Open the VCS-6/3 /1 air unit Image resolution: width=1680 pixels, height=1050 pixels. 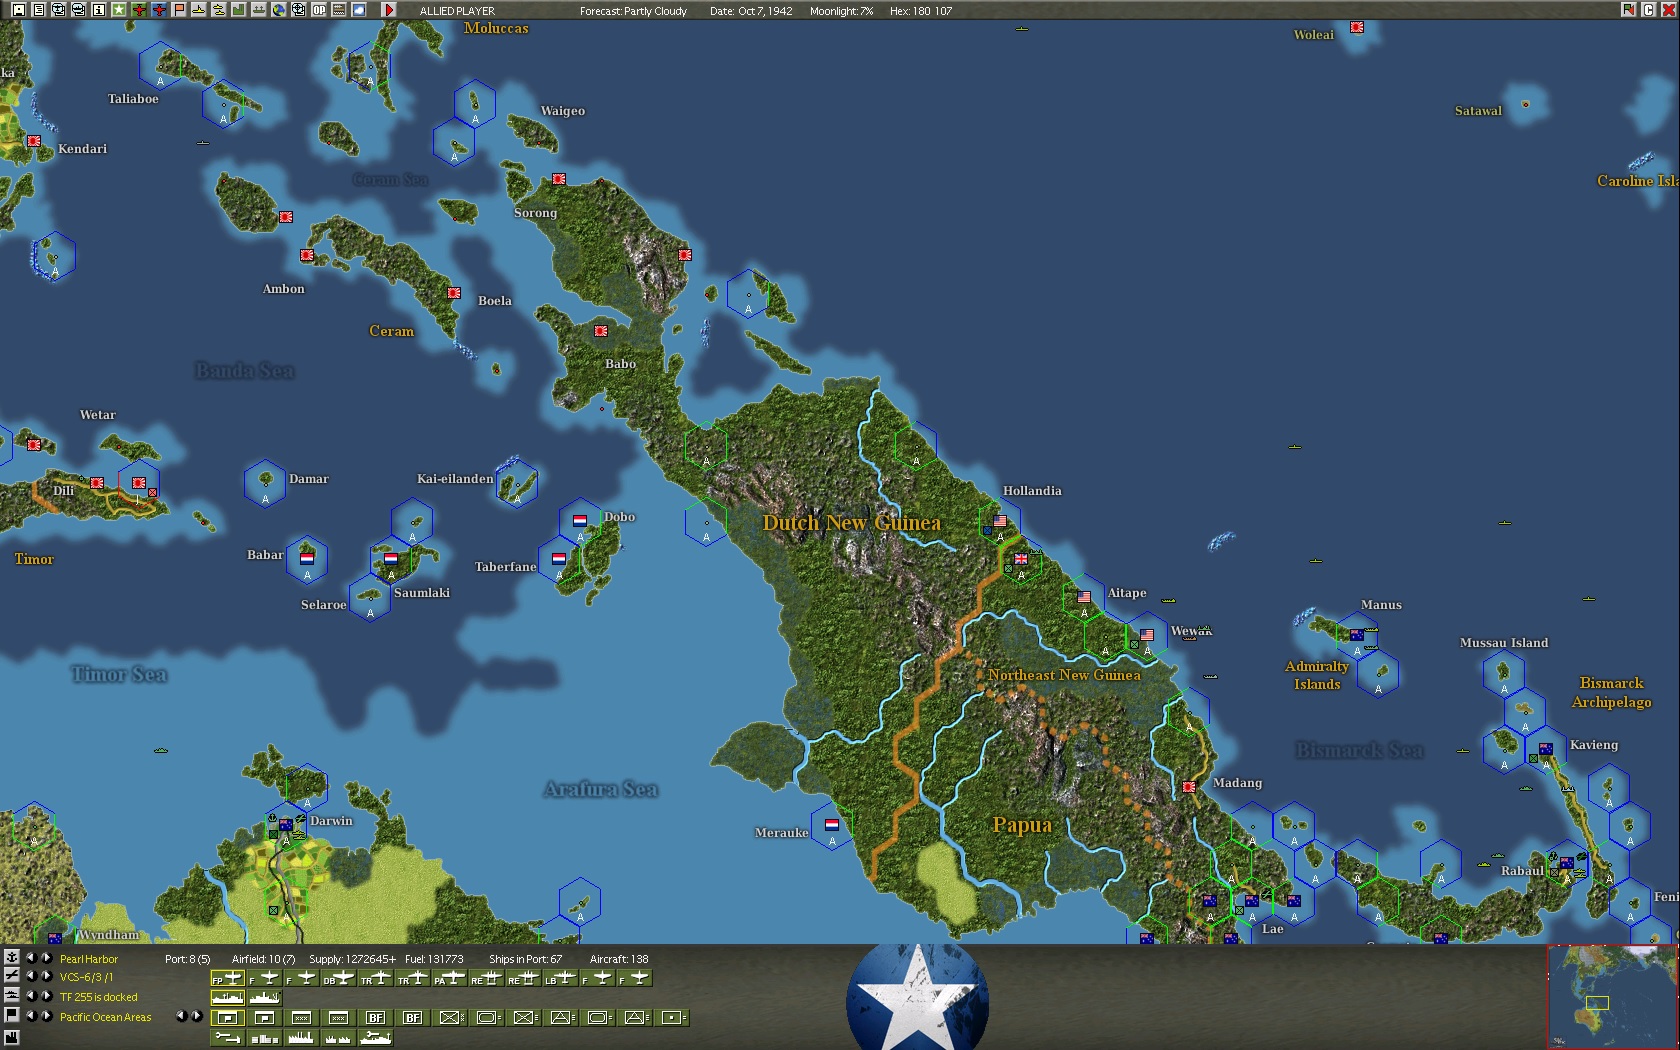tap(86, 977)
